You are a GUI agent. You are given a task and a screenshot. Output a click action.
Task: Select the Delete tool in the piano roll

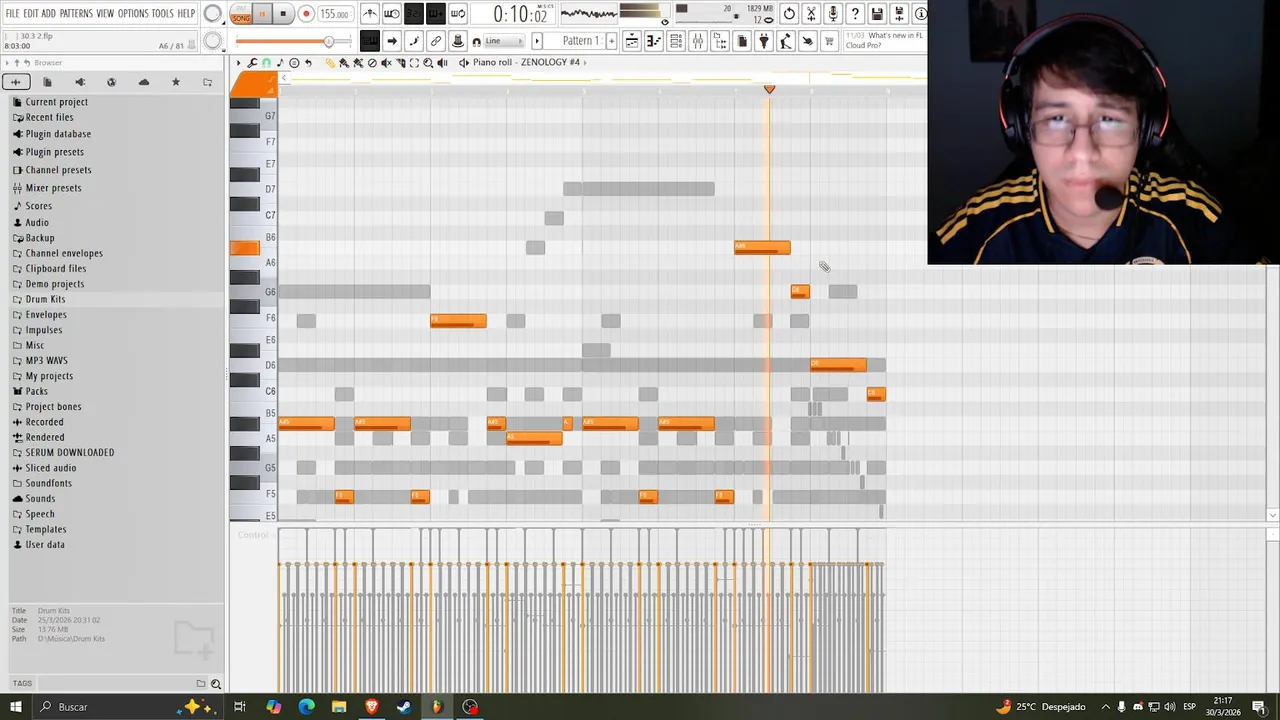pyautogui.click(x=372, y=62)
